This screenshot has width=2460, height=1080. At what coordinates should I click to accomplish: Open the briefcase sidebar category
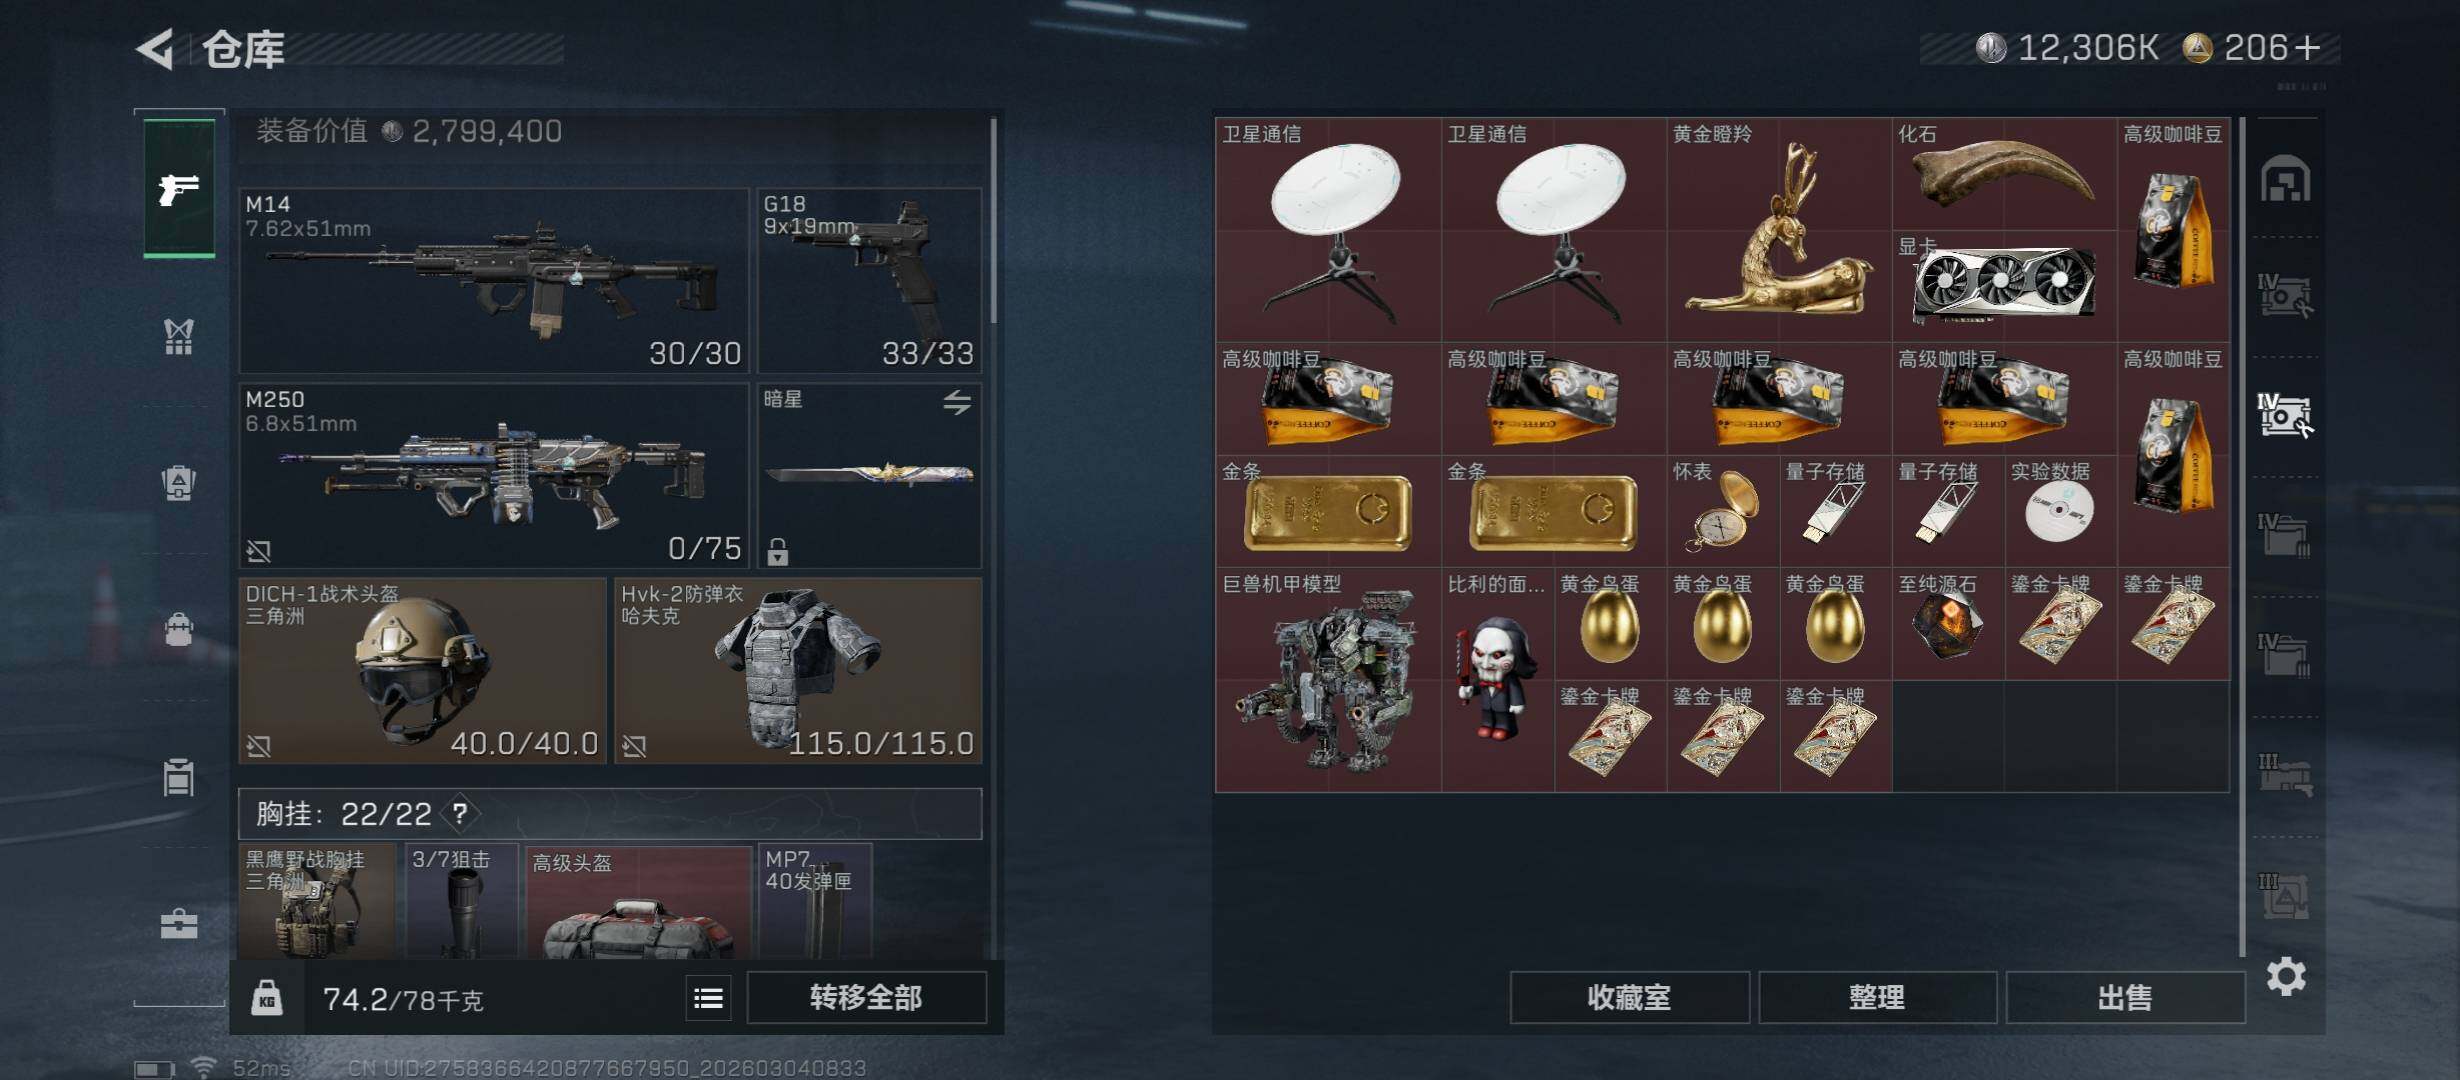[x=179, y=923]
